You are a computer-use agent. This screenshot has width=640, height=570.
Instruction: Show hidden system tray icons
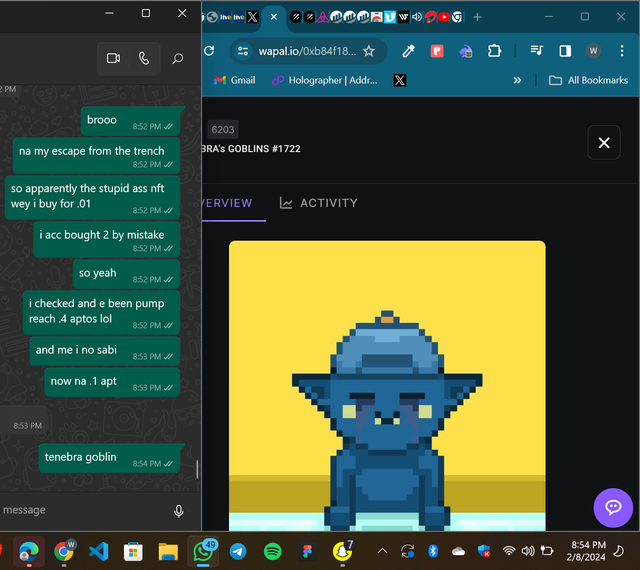coord(382,551)
